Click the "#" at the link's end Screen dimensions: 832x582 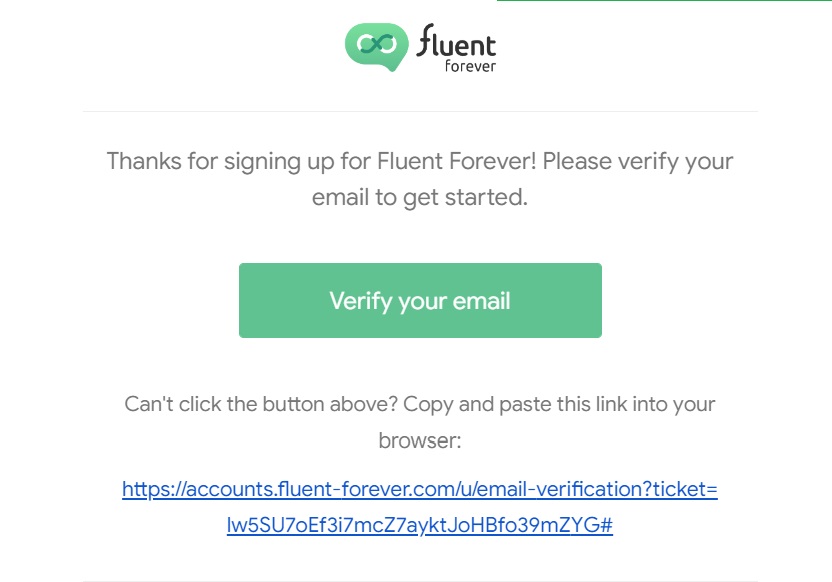click(607, 525)
